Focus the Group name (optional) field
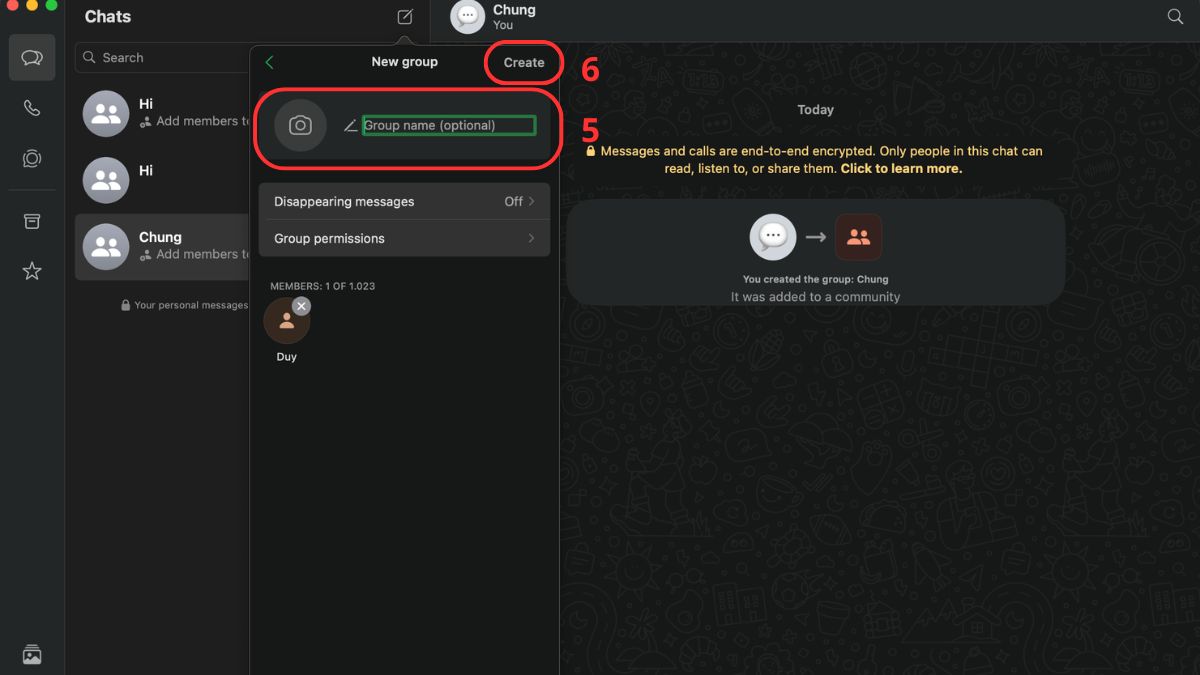This screenshot has height=675, width=1200. 449,126
